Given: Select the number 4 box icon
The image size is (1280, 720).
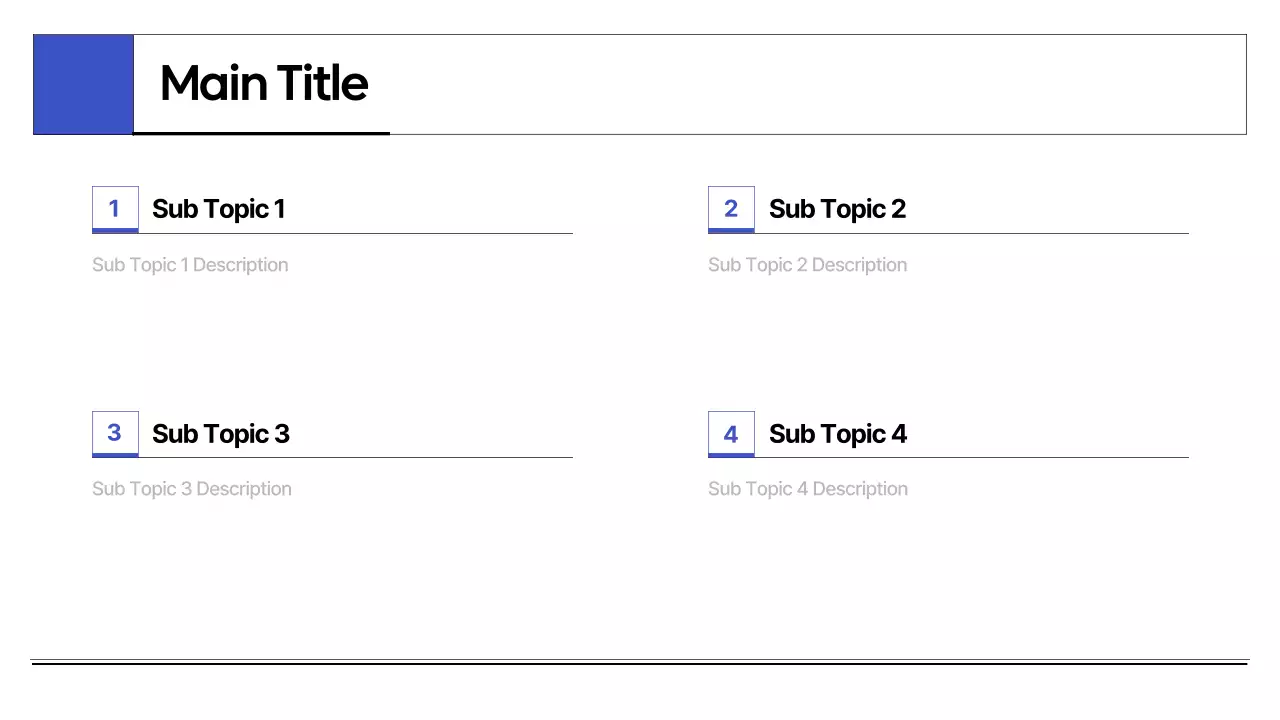Looking at the screenshot, I should pyautogui.click(x=731, y=434).
